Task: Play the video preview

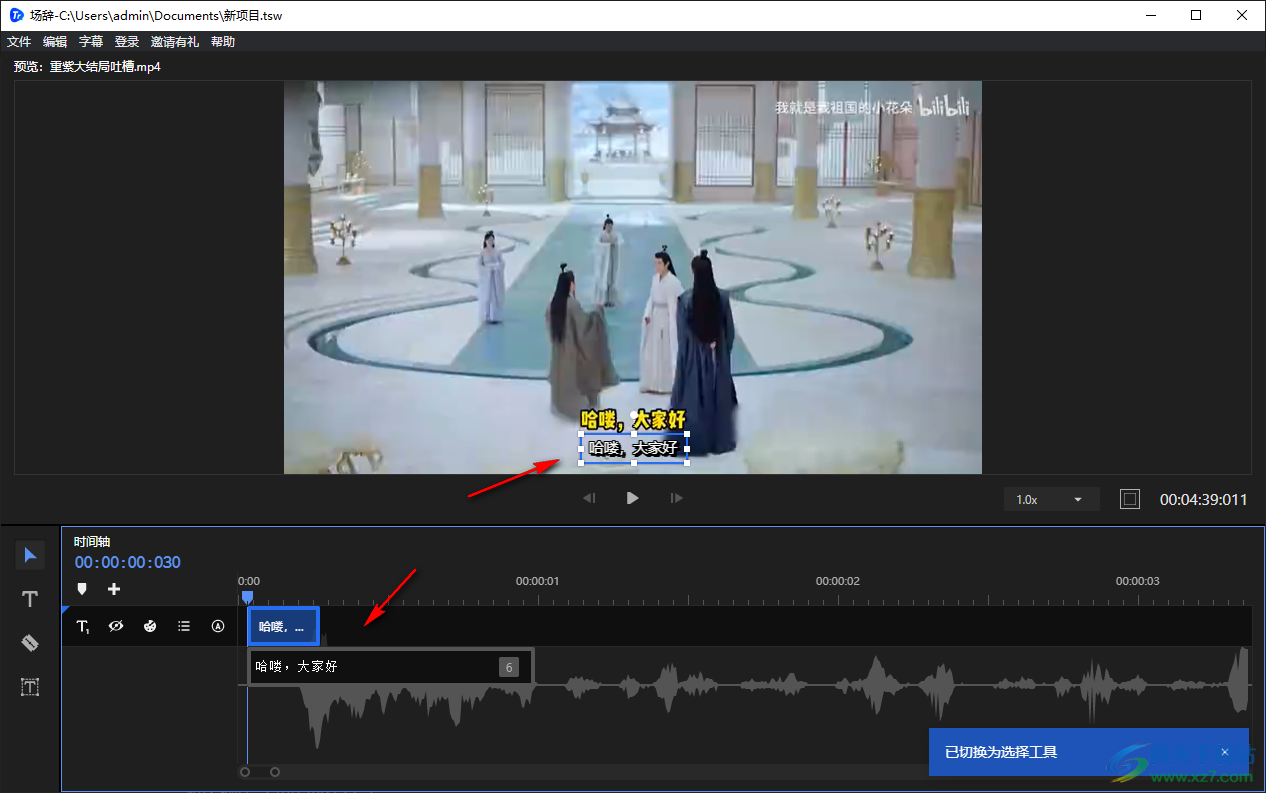Action: tap(632, 498)
